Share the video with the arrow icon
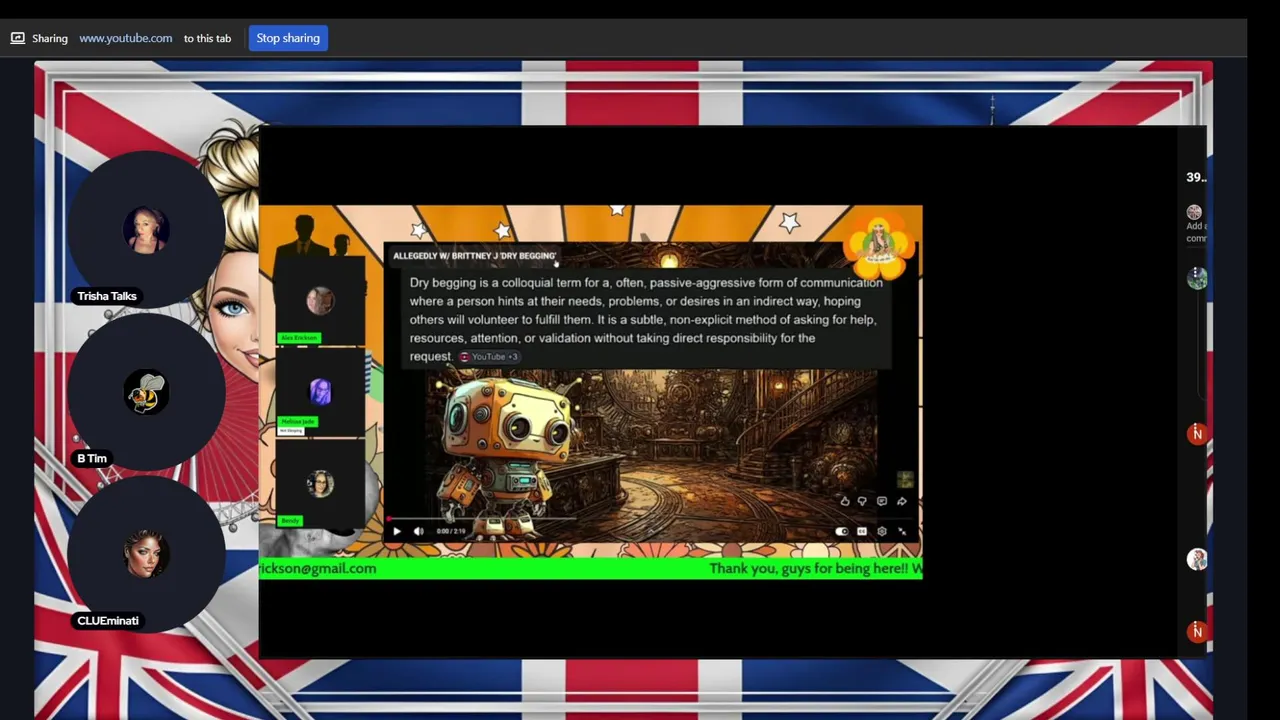The image size is (1280, 720). click(902, 501)
